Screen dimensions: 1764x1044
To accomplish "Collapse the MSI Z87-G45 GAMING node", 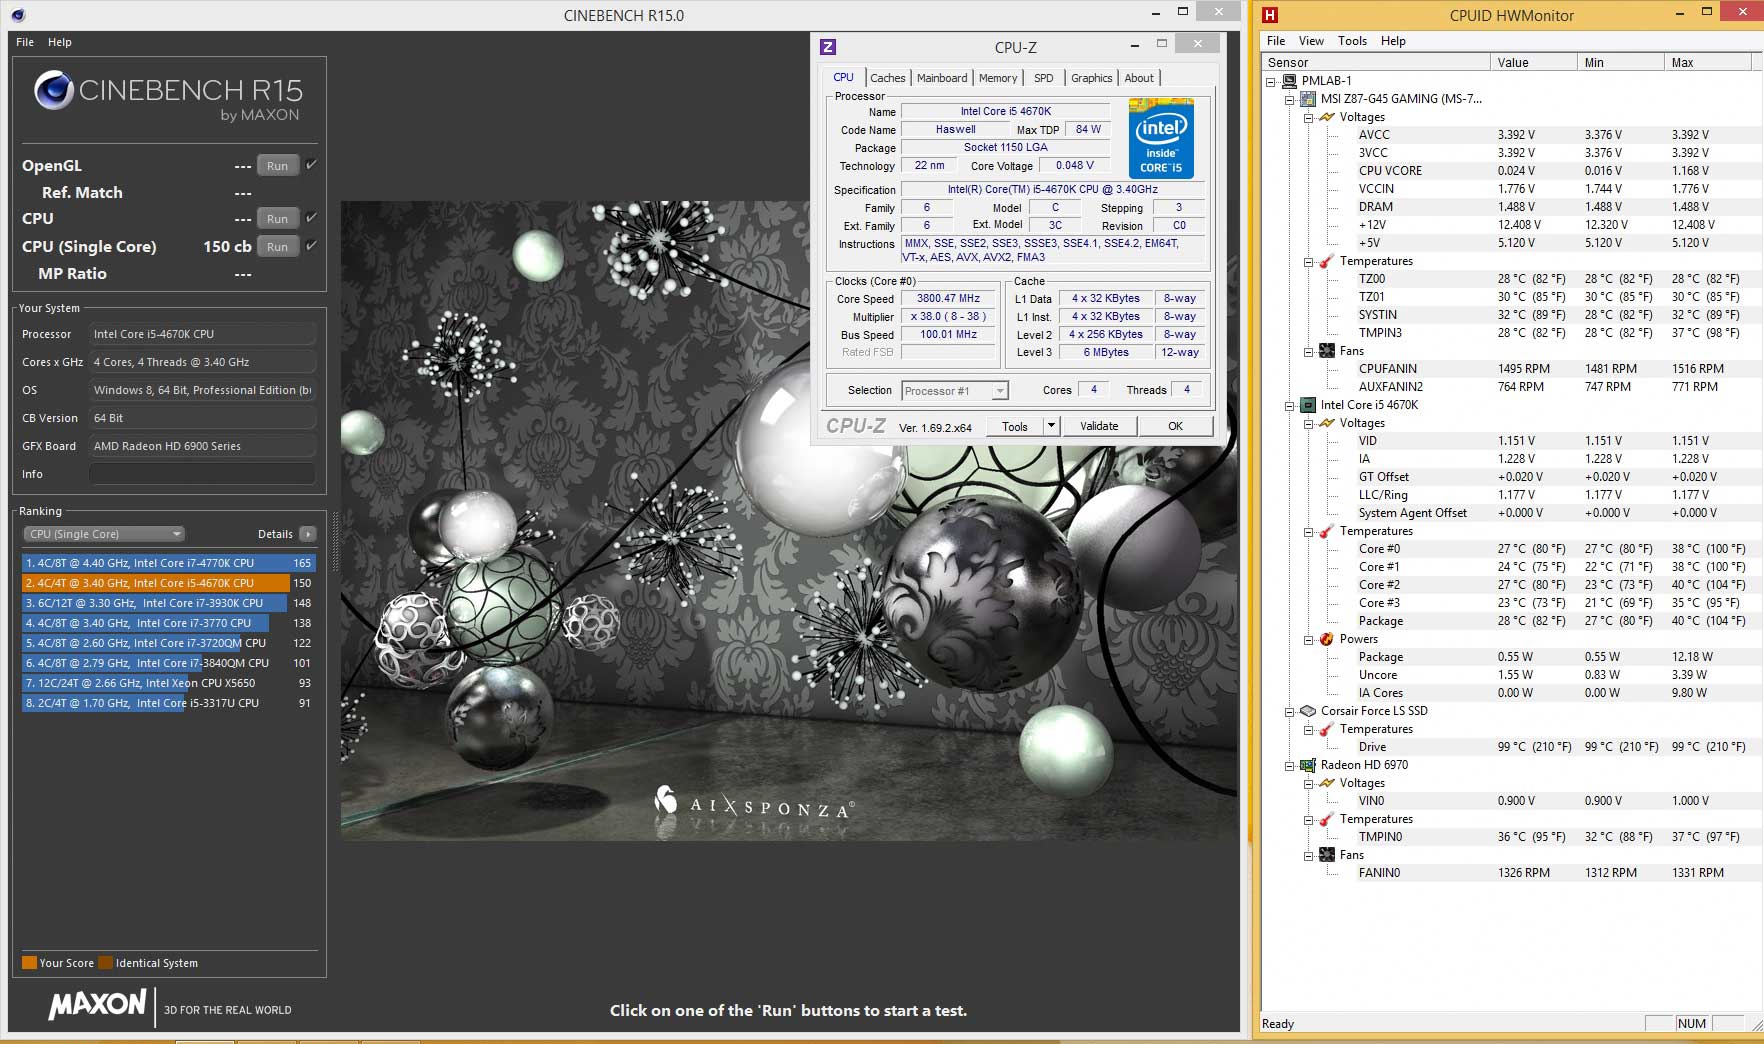I will coord(1290,99).
